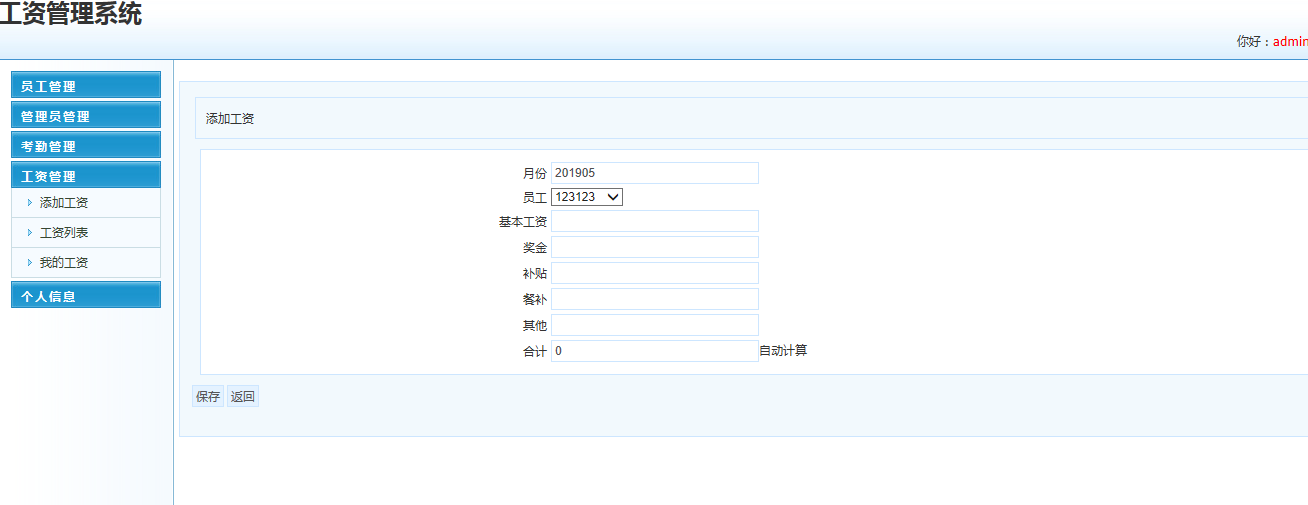
Task: Click the 自动计算 label next to total
Action: coord(783,351)
